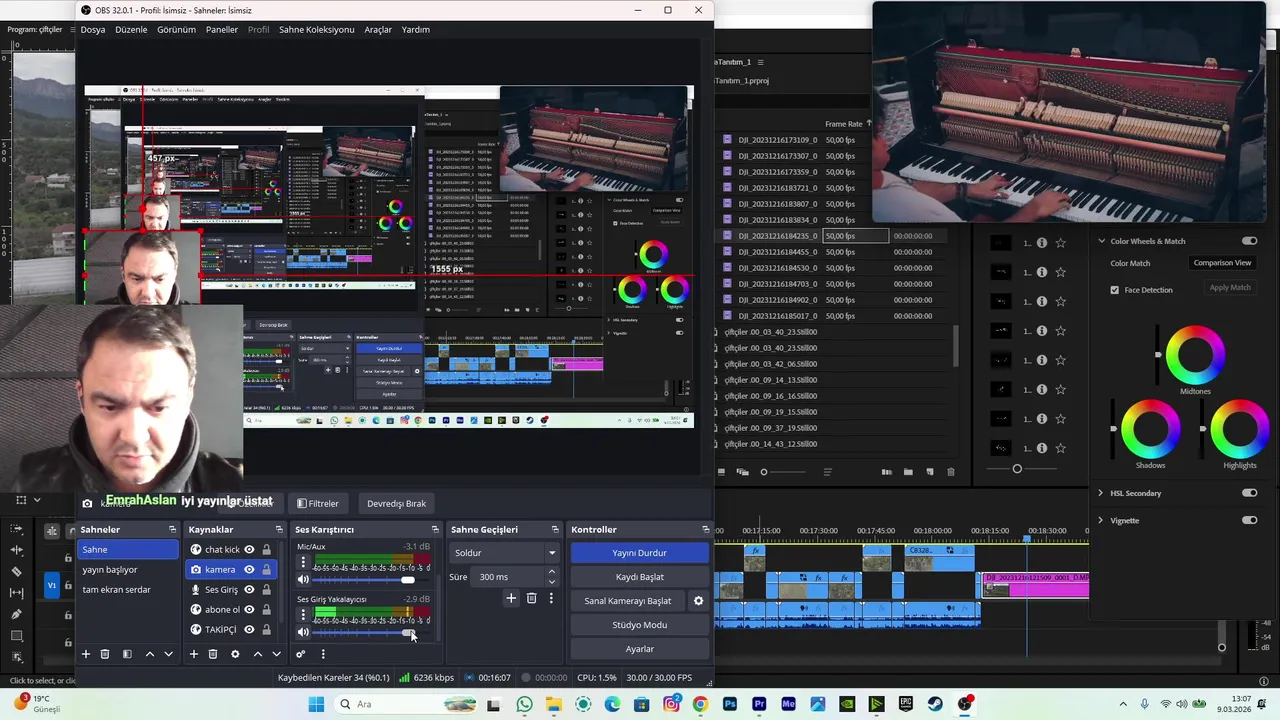Open virtual camera settings gear icon

[x=698, y=601]
